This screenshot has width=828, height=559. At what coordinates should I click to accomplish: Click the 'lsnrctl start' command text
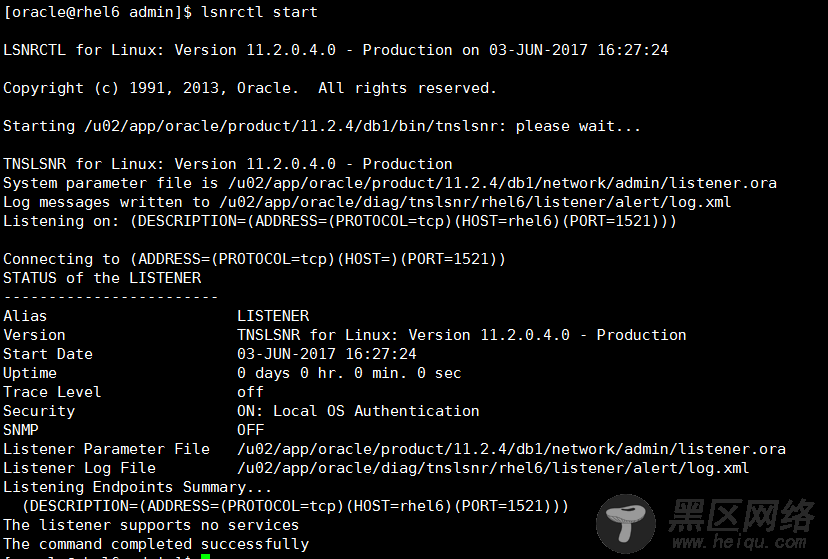[259, 12]
